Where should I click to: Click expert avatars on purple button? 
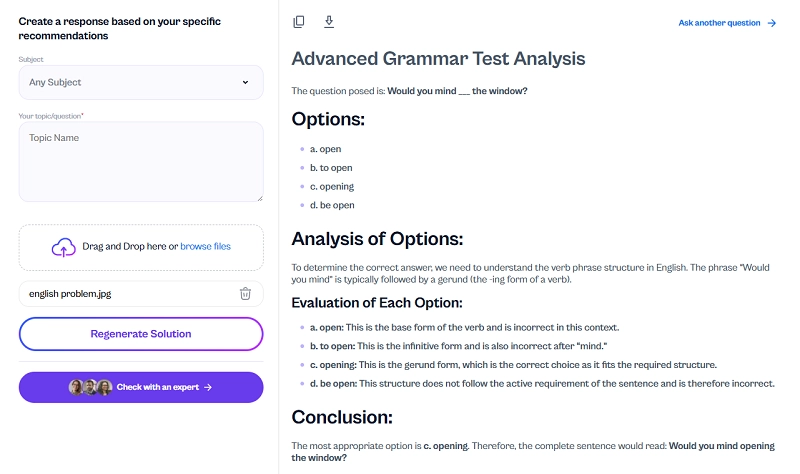click(x=89, y=387)
